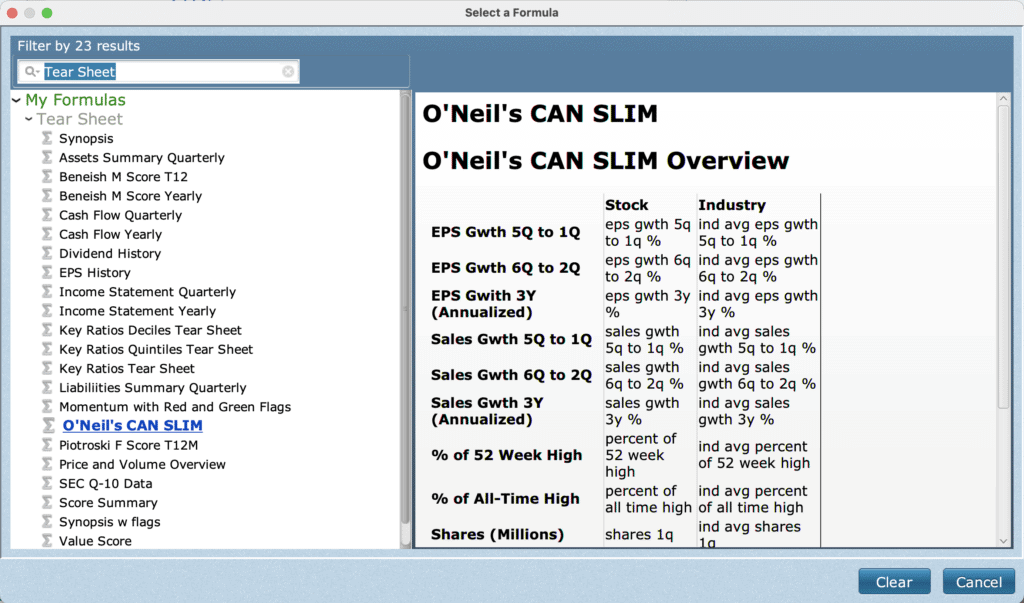Select EPS History formula

coord(95,272)
